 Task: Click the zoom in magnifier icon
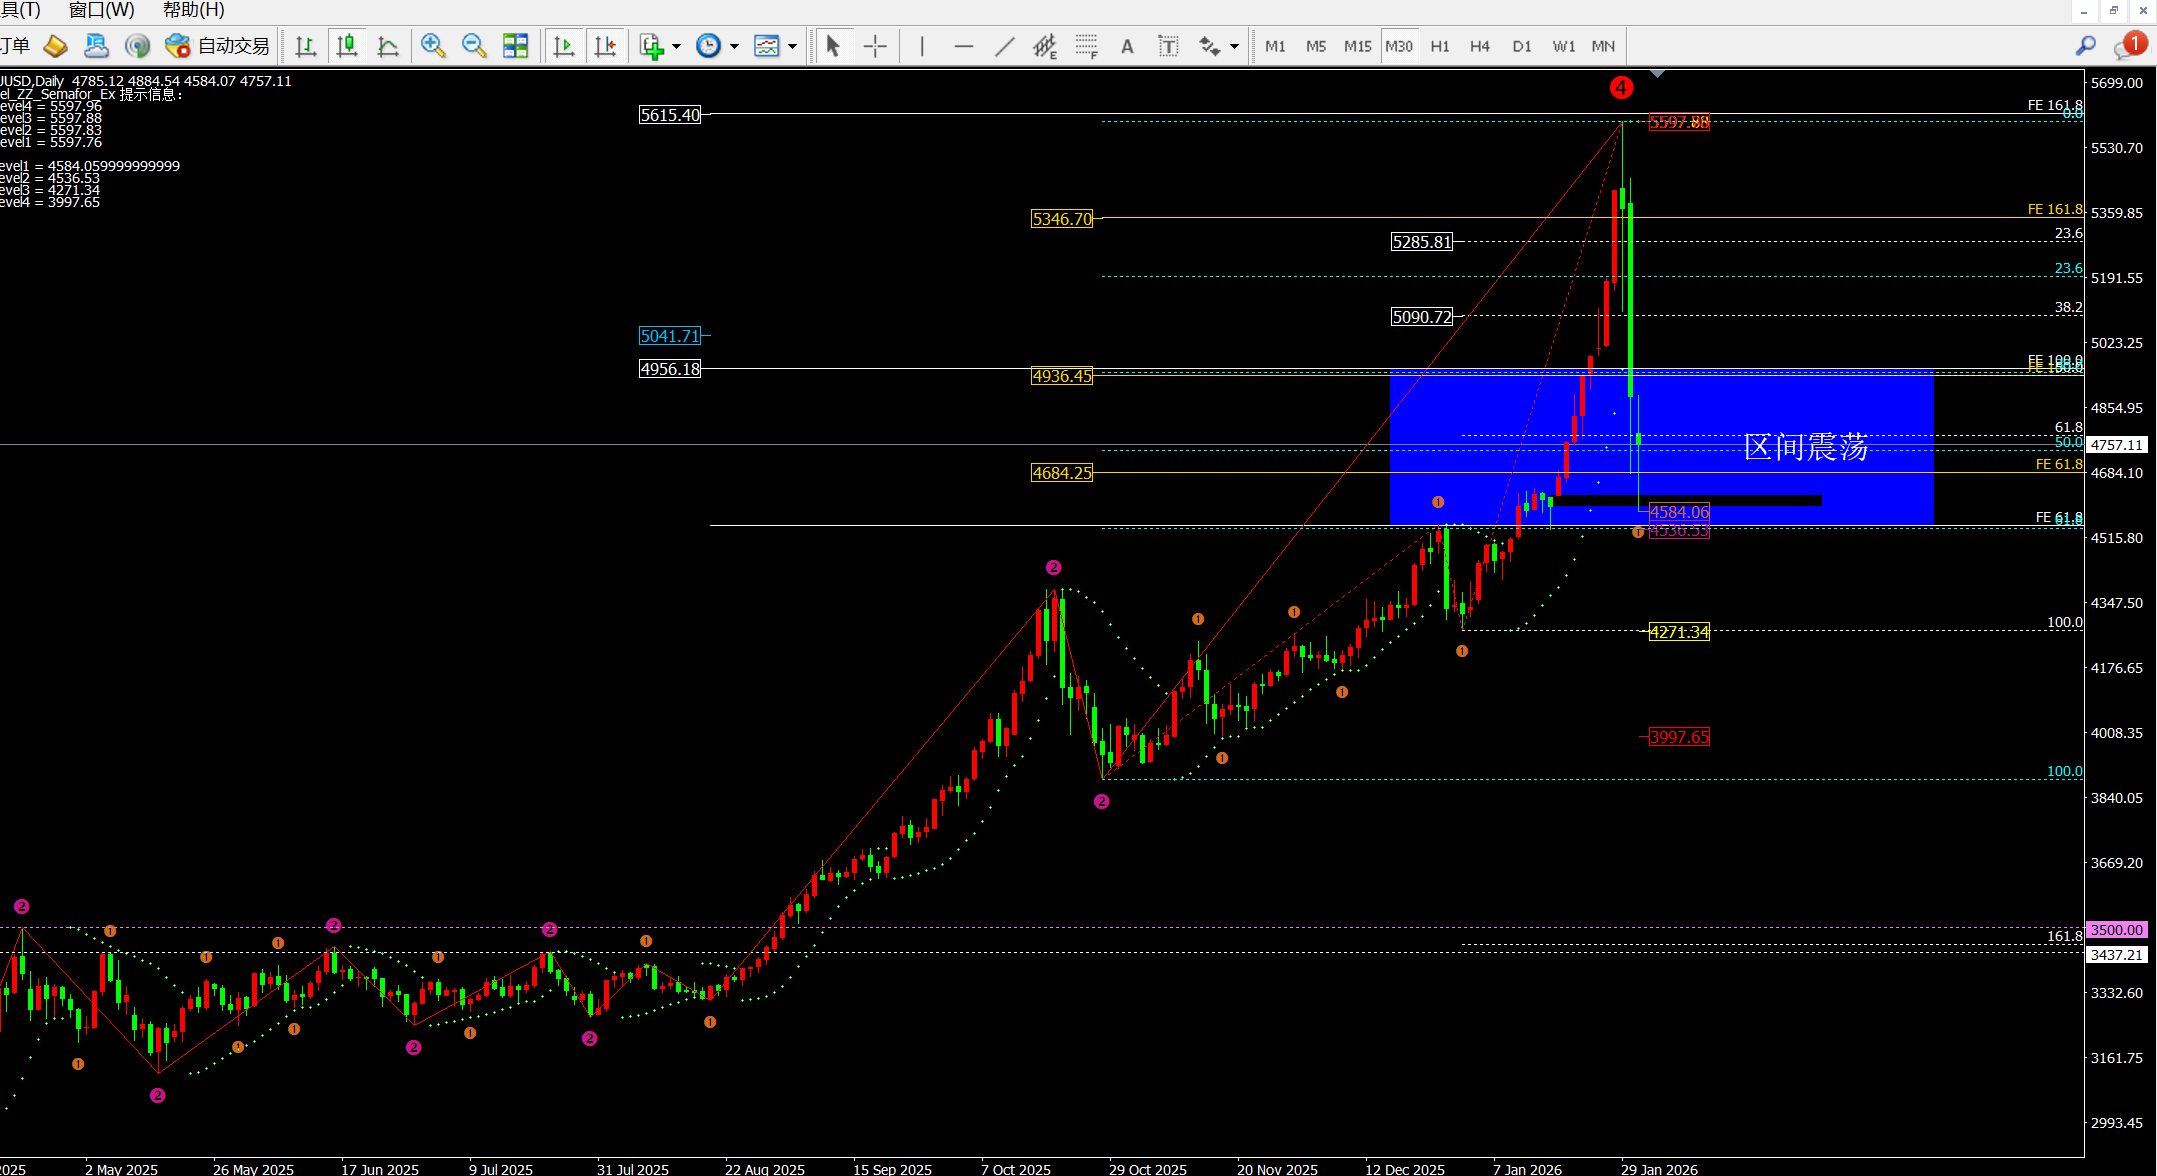433,46
